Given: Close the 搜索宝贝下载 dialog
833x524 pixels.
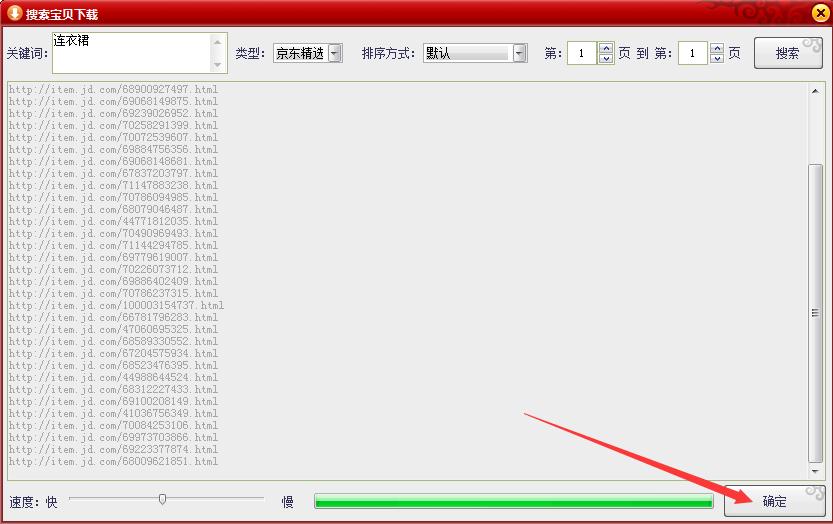Looking at the screenshot, I should [821, 13].
